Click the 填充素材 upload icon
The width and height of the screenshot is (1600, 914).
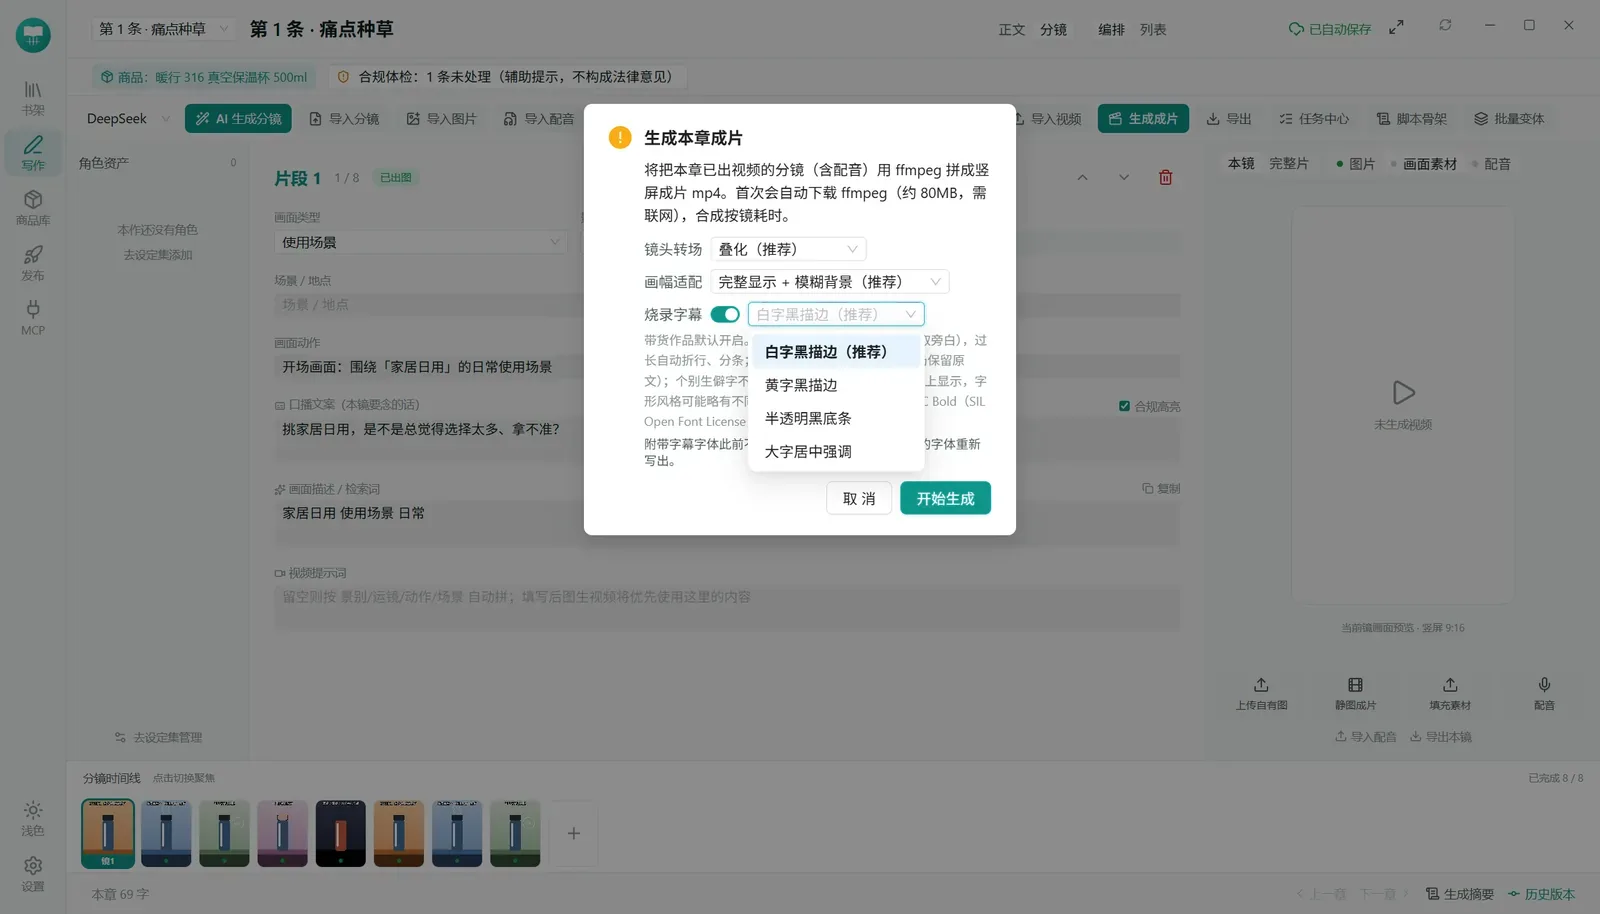click(x=1450, y=693)
